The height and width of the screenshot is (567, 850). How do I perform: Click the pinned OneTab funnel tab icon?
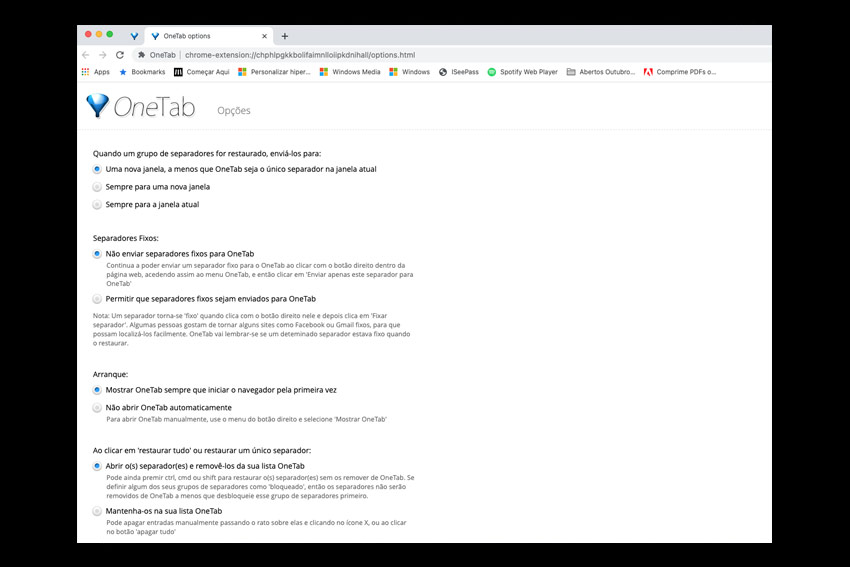(134, 36)
